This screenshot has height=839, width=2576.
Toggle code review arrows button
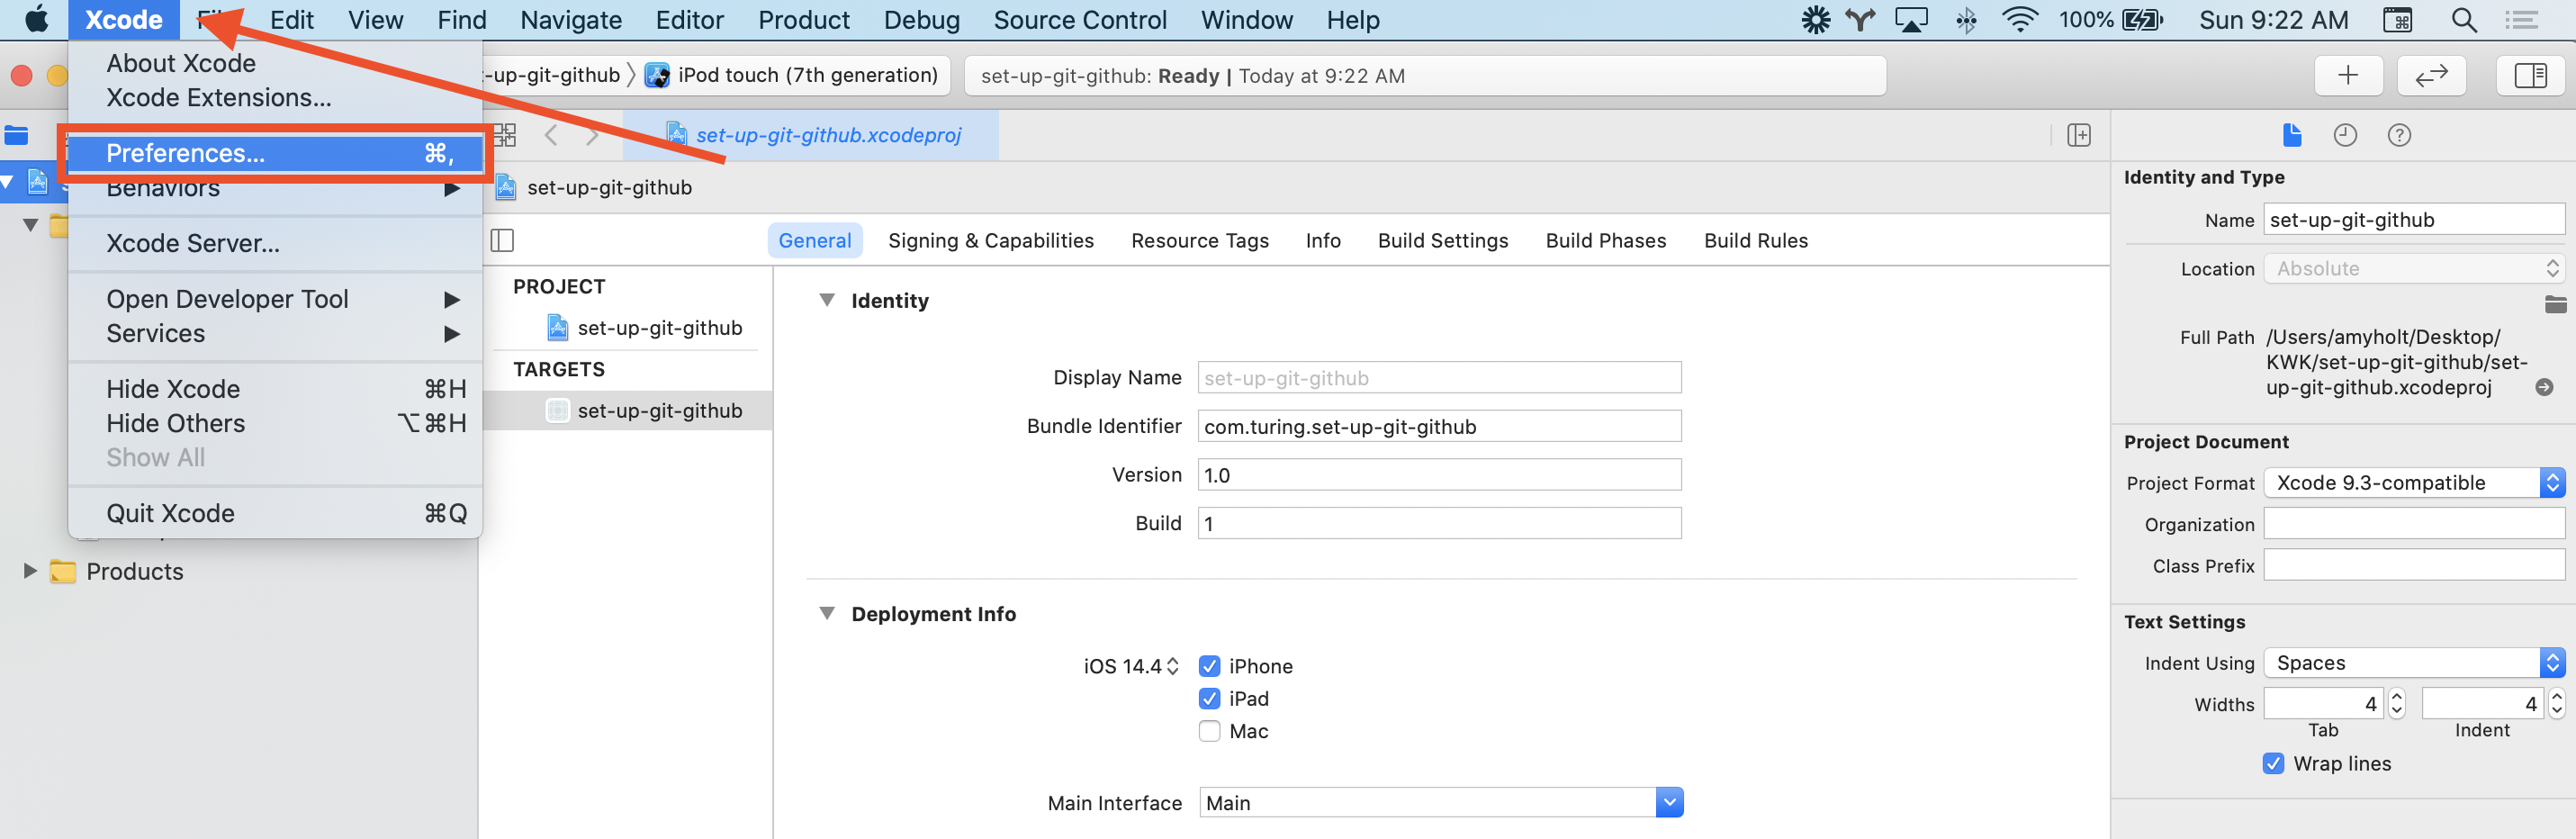(2431, 75)
